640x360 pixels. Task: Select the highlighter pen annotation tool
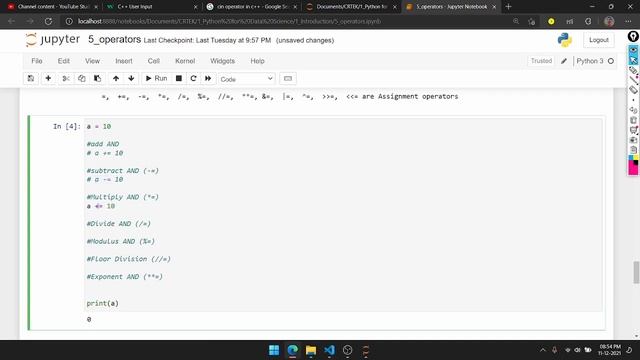(633, 70)
